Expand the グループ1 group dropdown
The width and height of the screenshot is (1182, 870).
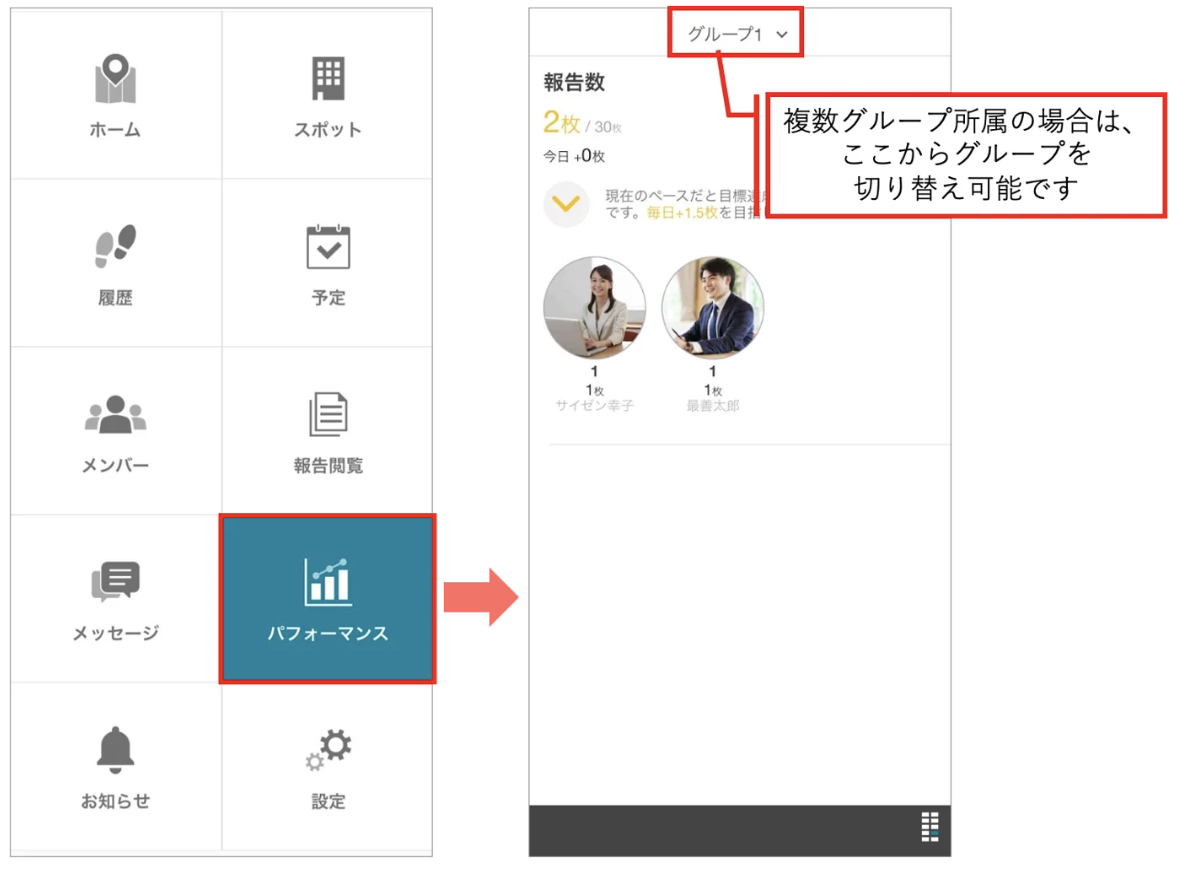(736, 34)
